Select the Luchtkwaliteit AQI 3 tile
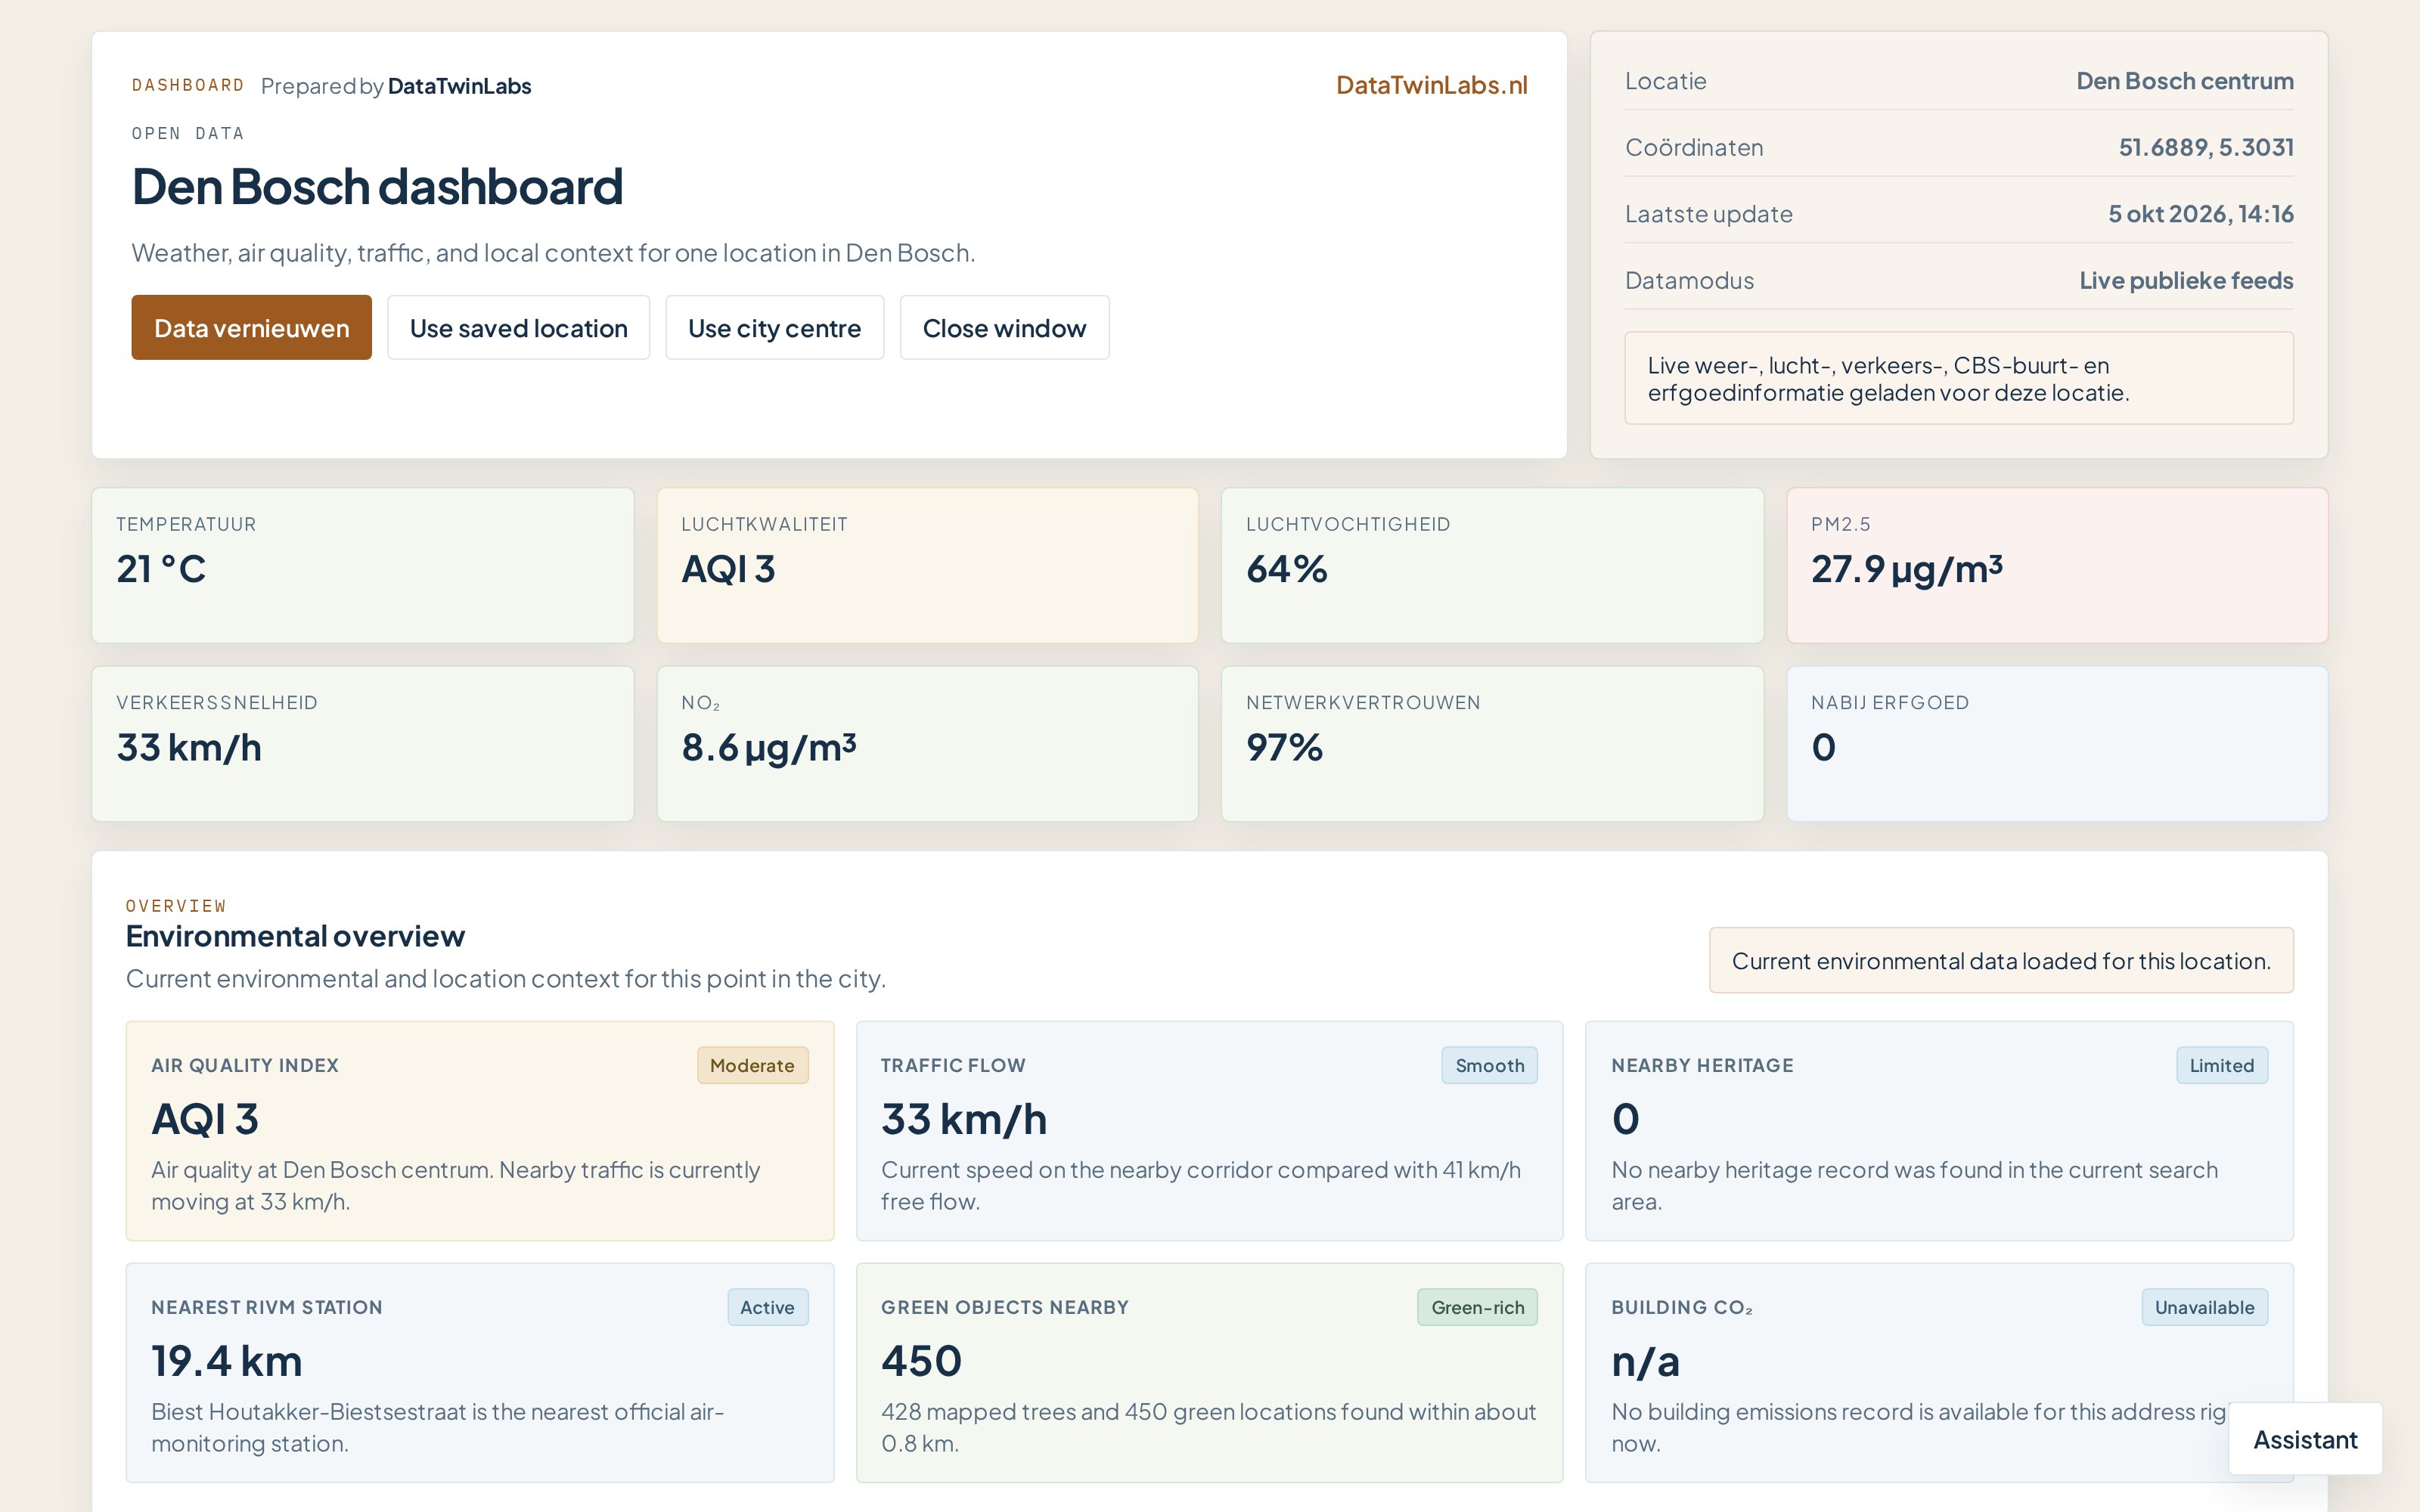The image size is (2420, 1512). tap(927, 565)
